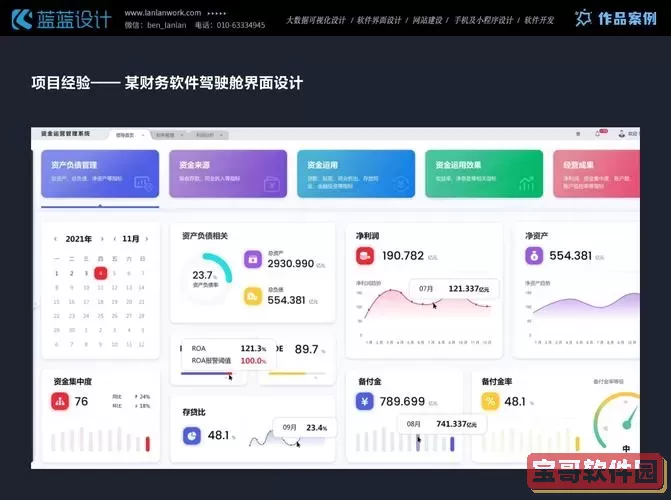Click the yellow progress bar under 89.7
Screen dimensions: 671x500
tap(295, 373)
